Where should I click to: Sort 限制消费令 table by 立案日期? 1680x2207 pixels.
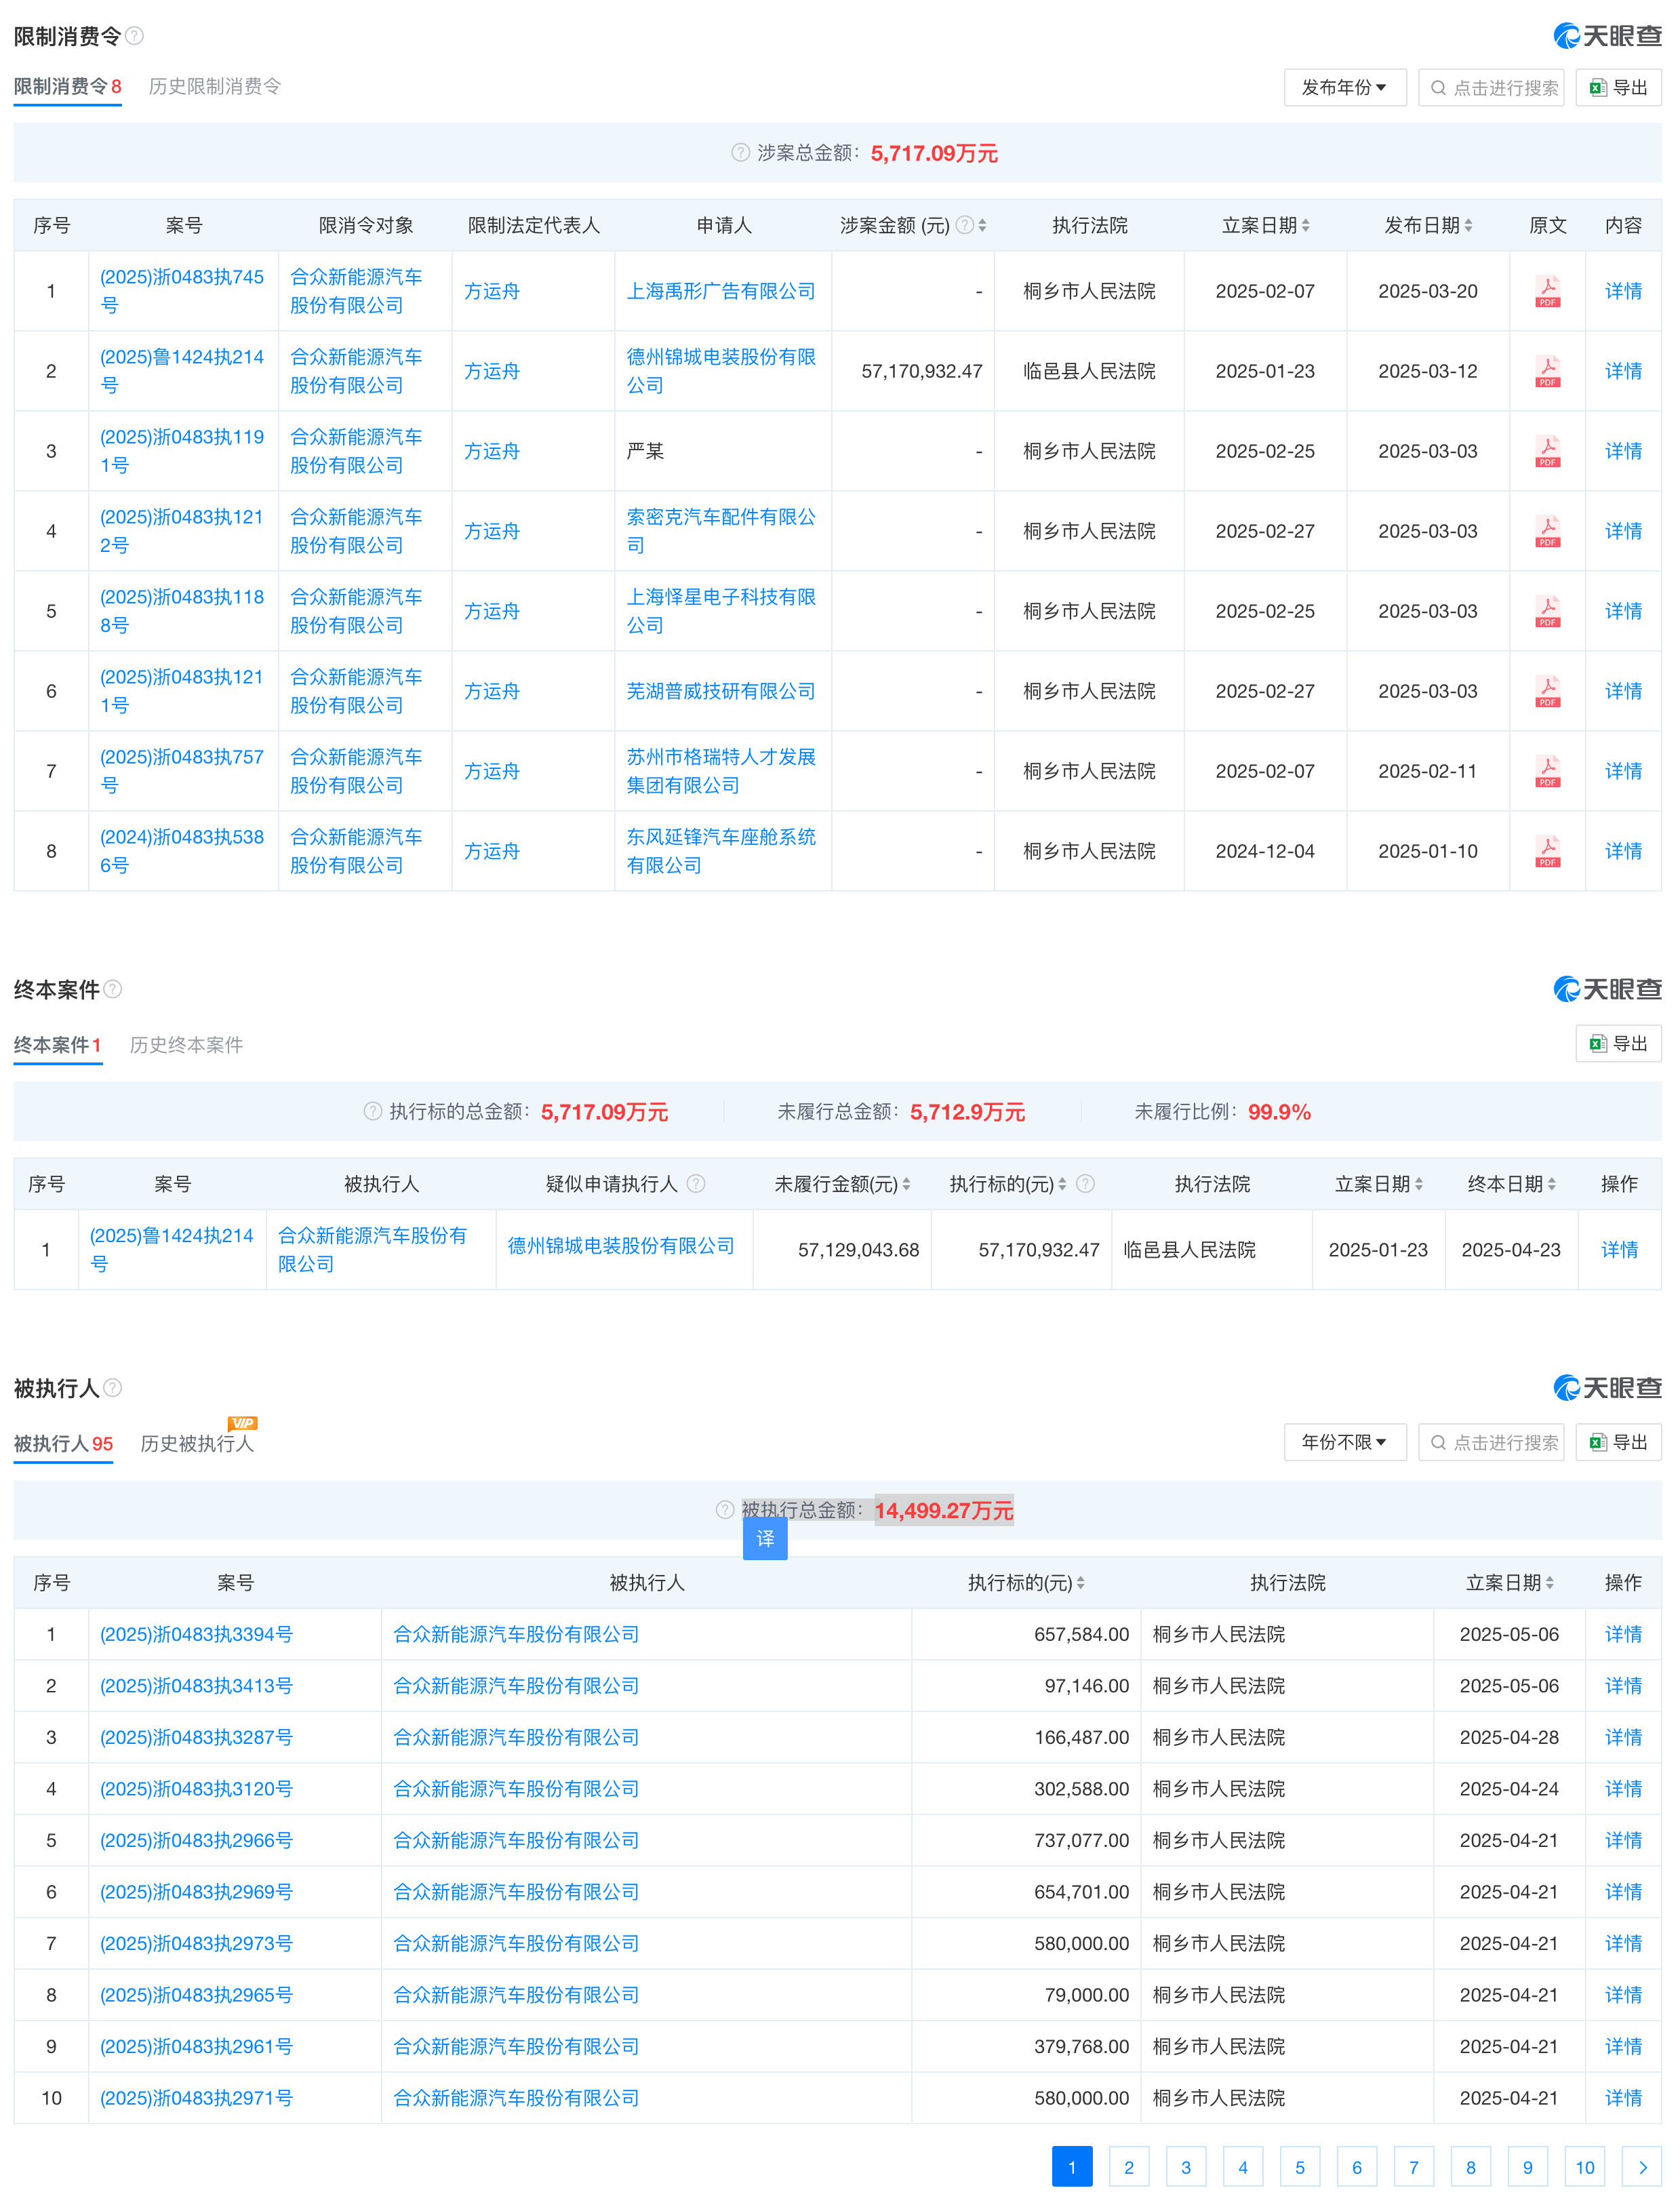click(1305, 225)
